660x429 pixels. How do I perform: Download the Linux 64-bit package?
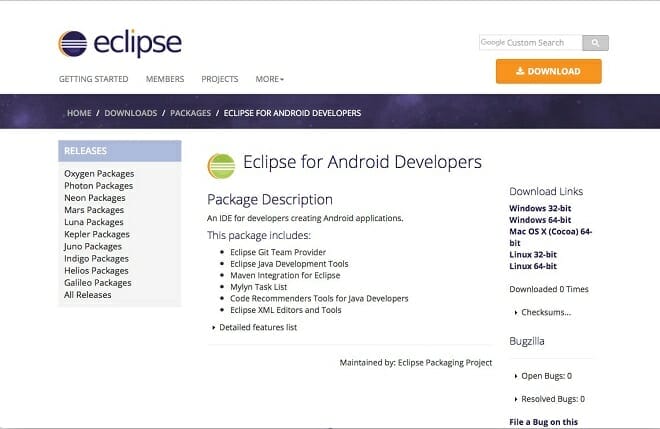coord(533,266)
